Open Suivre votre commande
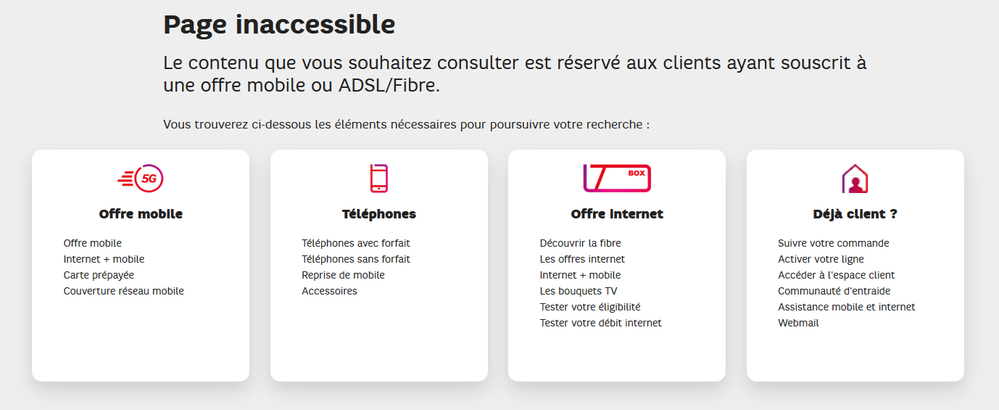Screen dimensions: 999x410 (x=833, y=243)
